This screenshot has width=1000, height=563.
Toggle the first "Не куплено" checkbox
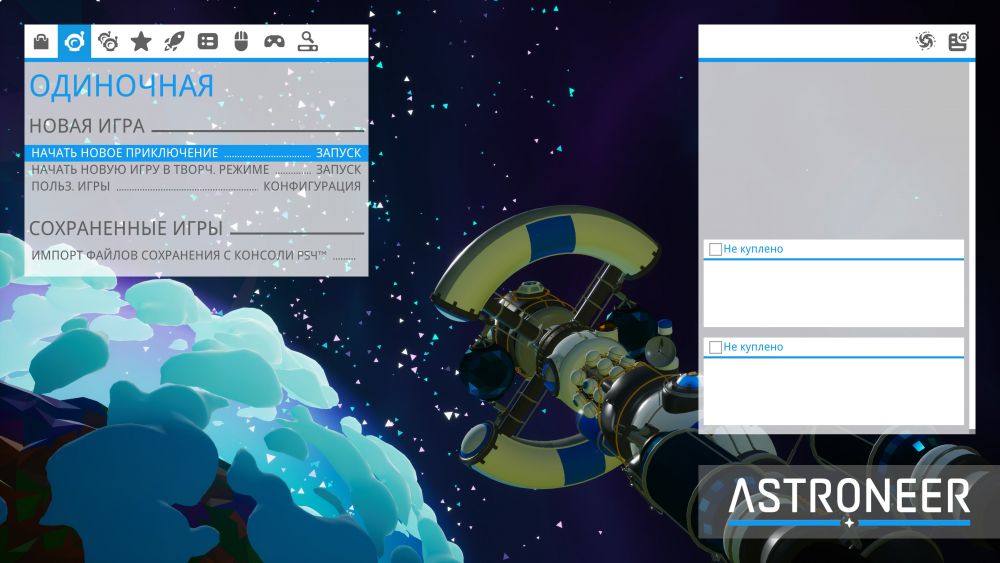(715, 249)
